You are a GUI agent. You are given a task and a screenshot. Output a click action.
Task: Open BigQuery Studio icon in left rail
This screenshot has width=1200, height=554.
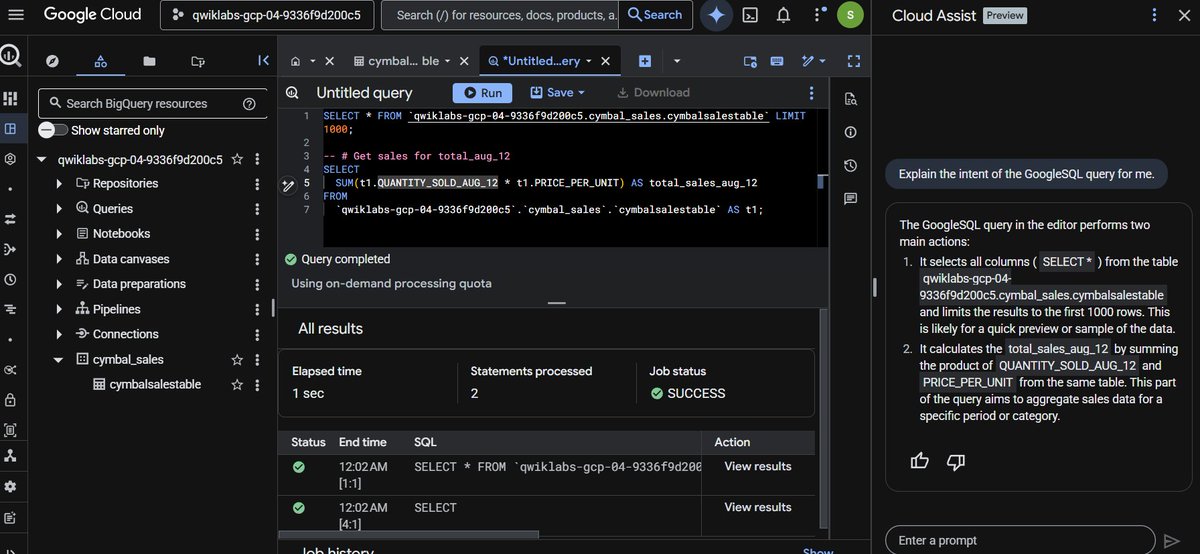point(10,129)
